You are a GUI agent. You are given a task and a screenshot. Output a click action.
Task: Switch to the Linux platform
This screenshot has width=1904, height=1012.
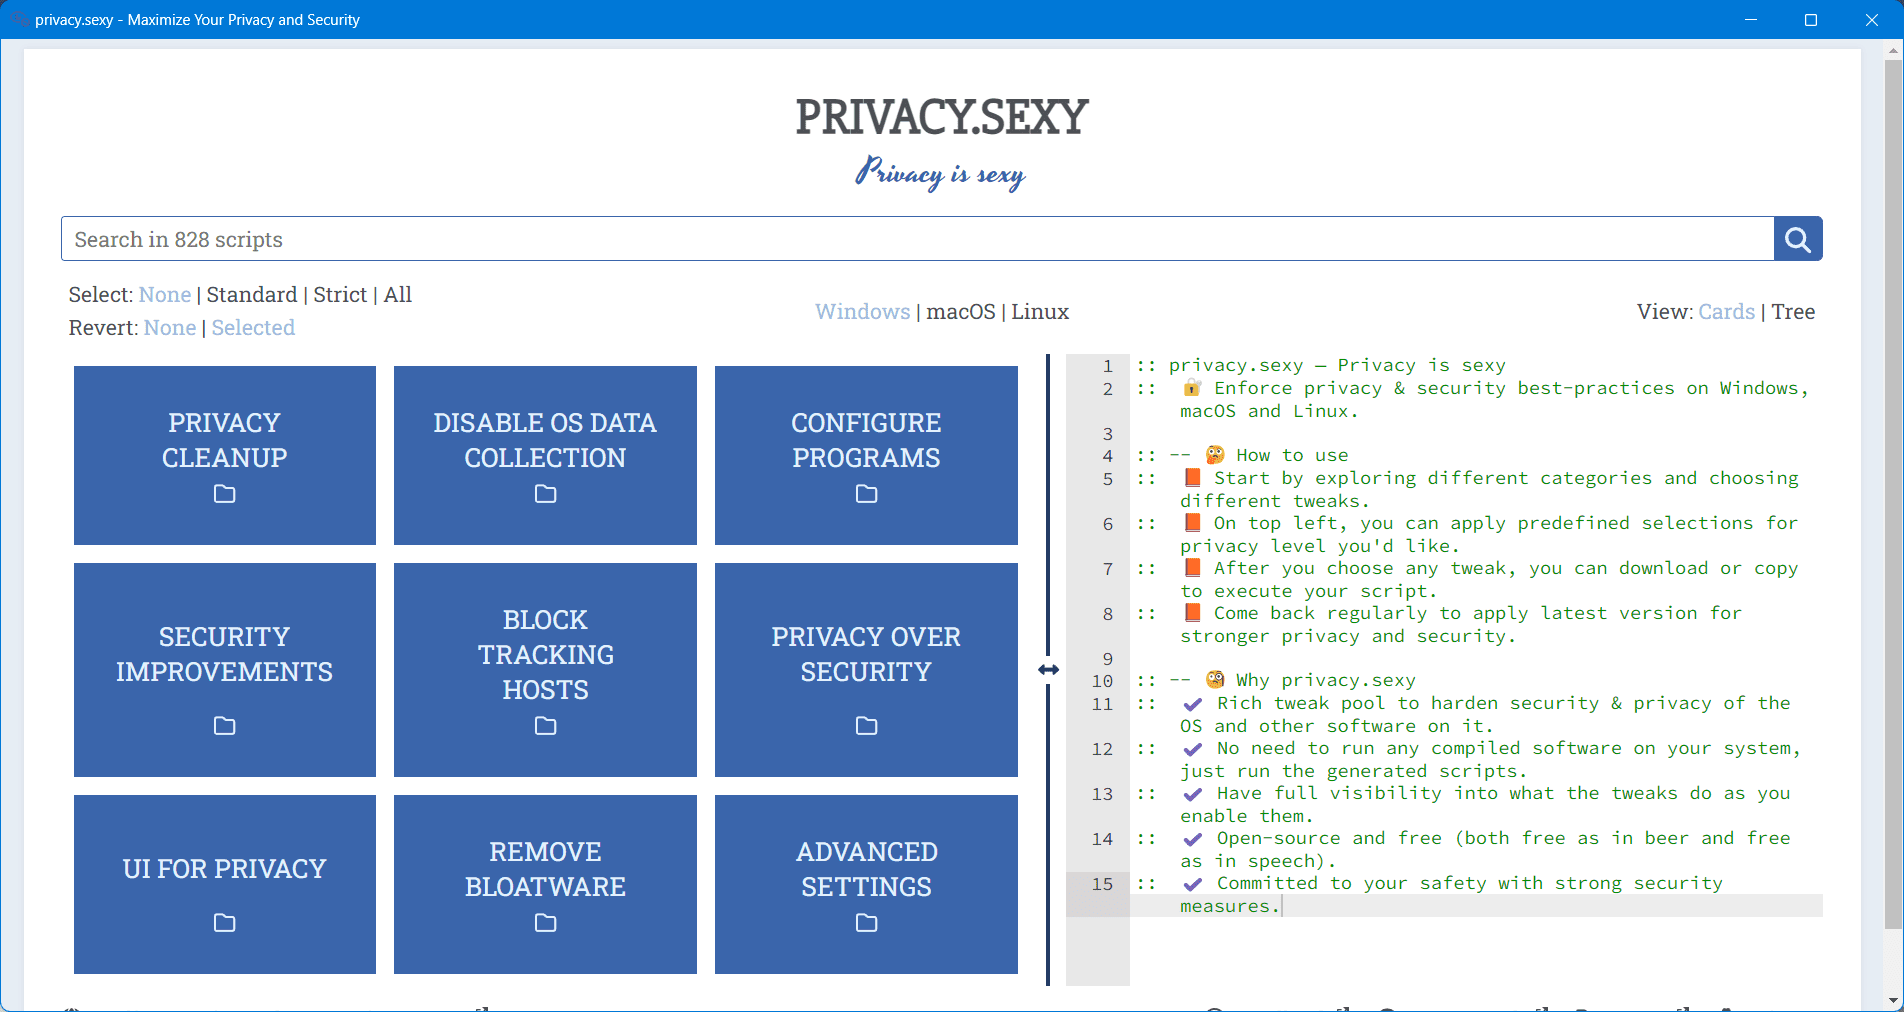[x=1040, y=312]
